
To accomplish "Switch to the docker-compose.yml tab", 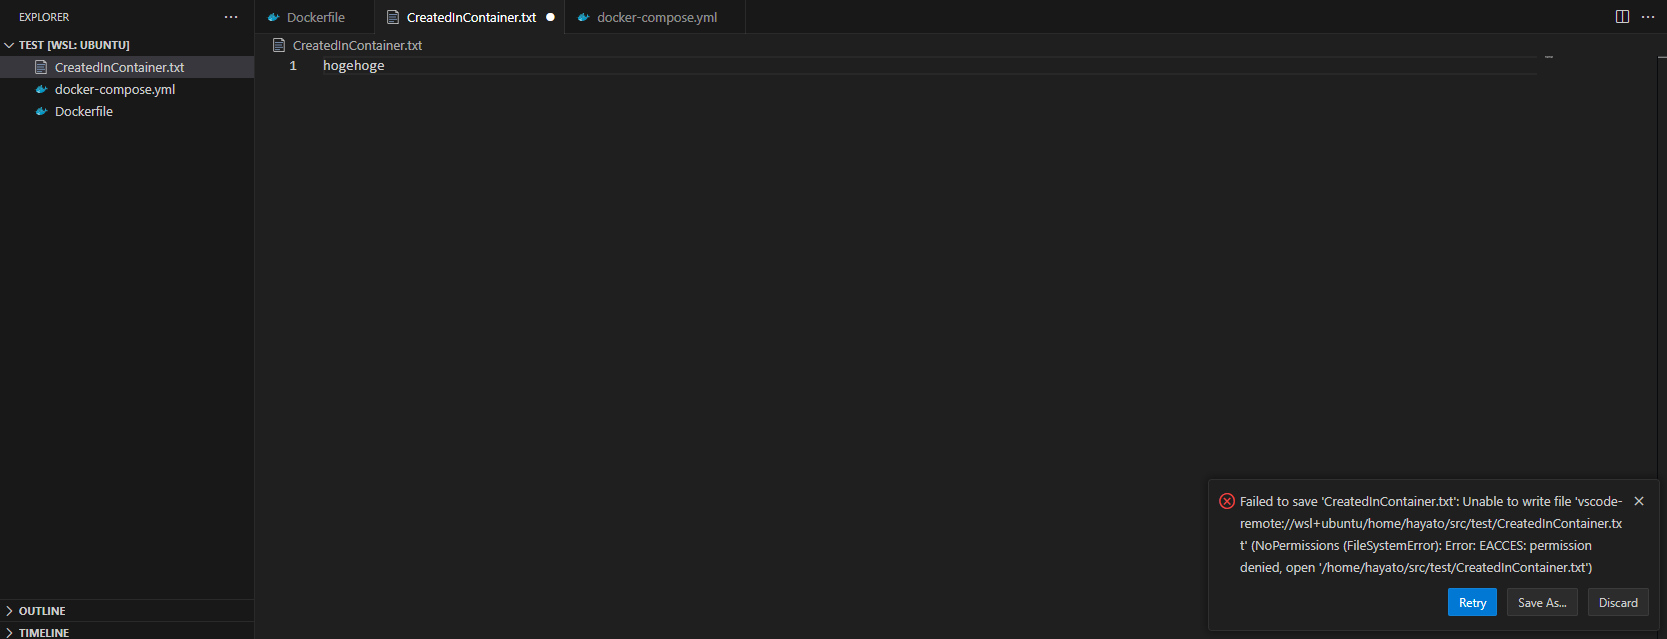I will coord(655,17).
